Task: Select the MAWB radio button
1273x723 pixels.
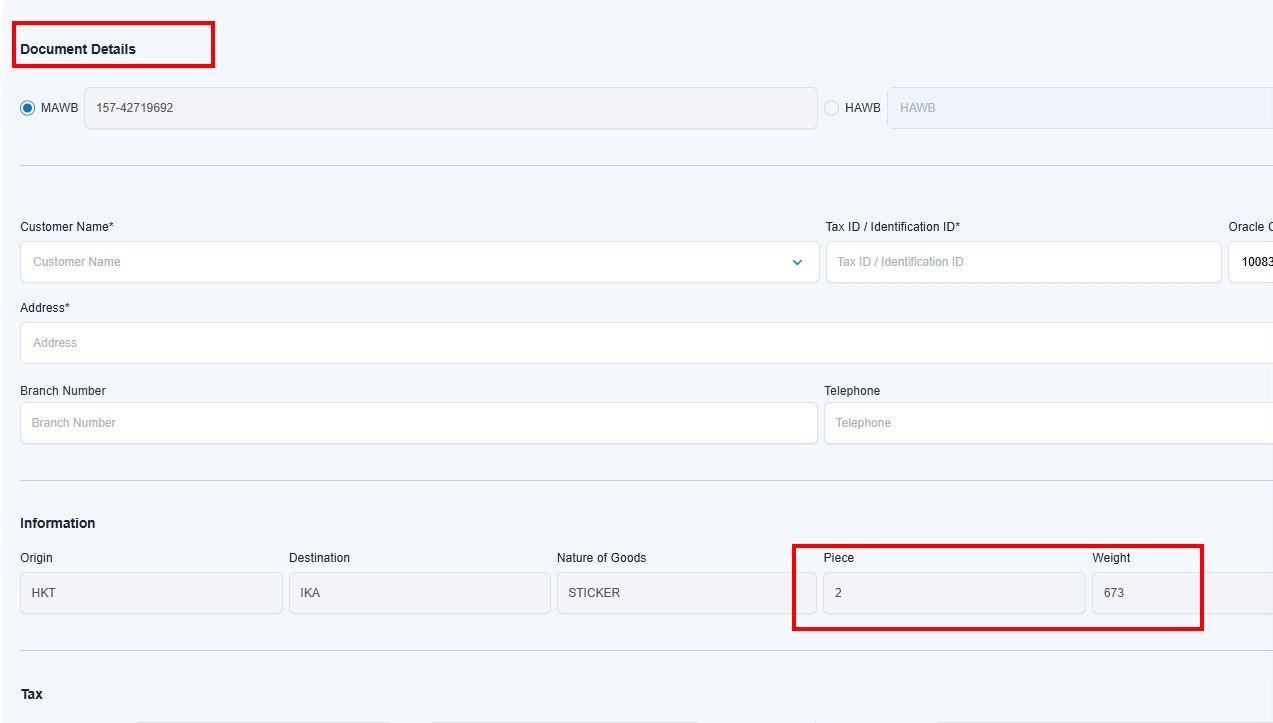Action: [x=28, y=108]
